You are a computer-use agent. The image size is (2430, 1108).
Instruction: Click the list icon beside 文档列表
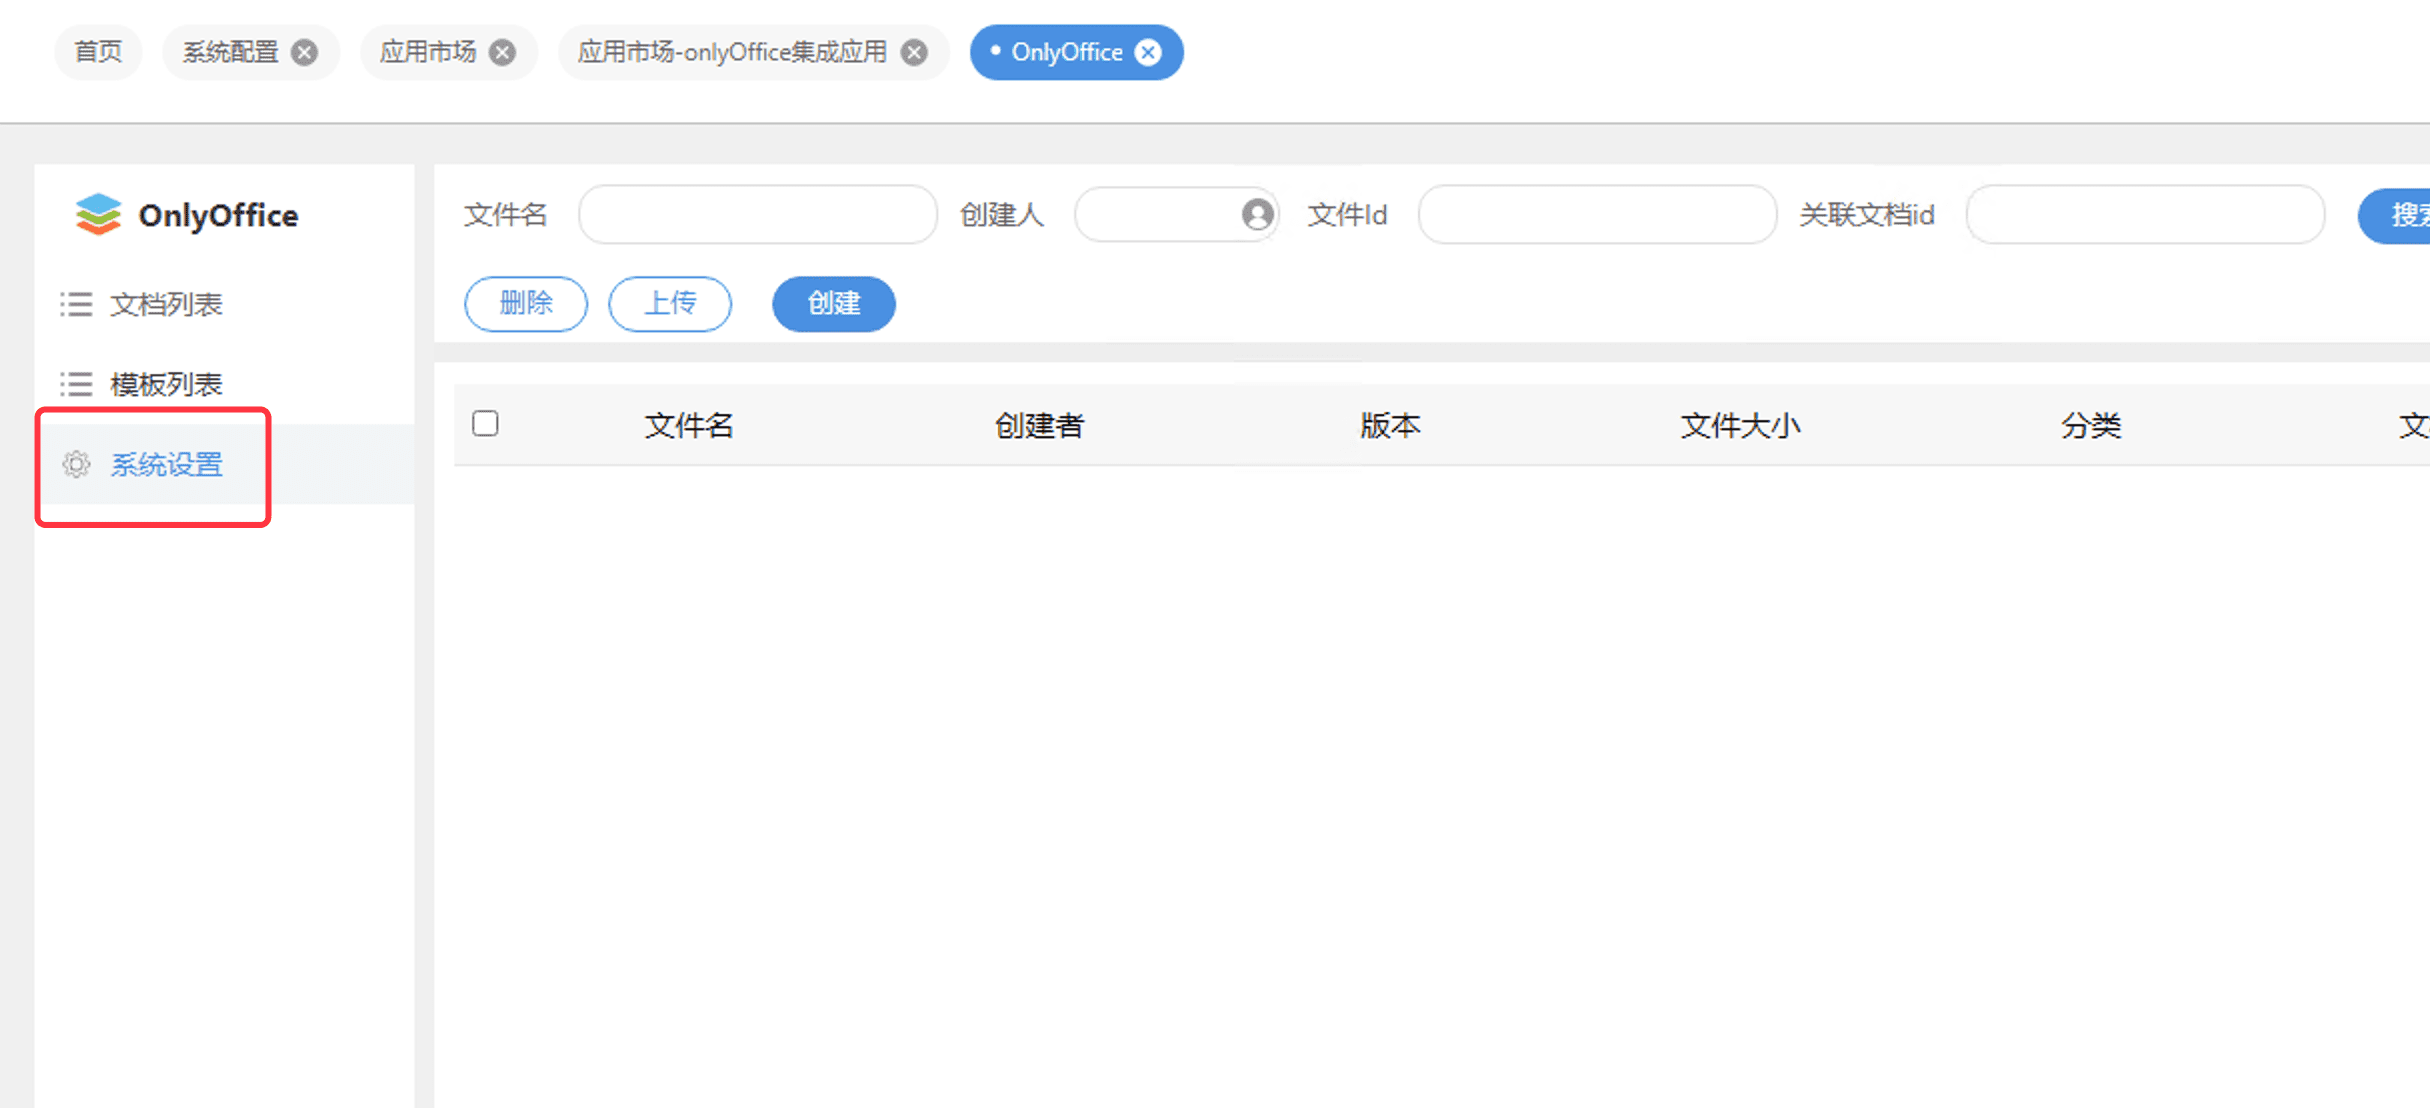(75, 304)
